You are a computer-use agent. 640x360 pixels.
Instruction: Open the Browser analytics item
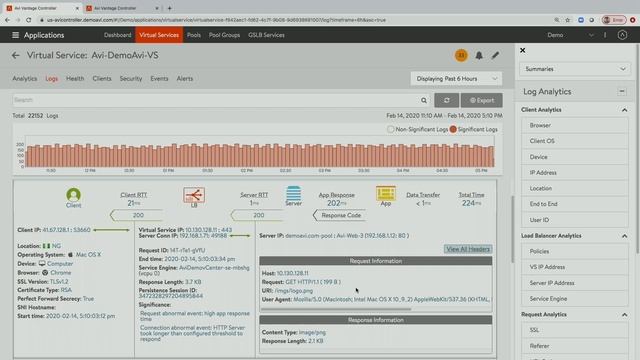[575, 125]
